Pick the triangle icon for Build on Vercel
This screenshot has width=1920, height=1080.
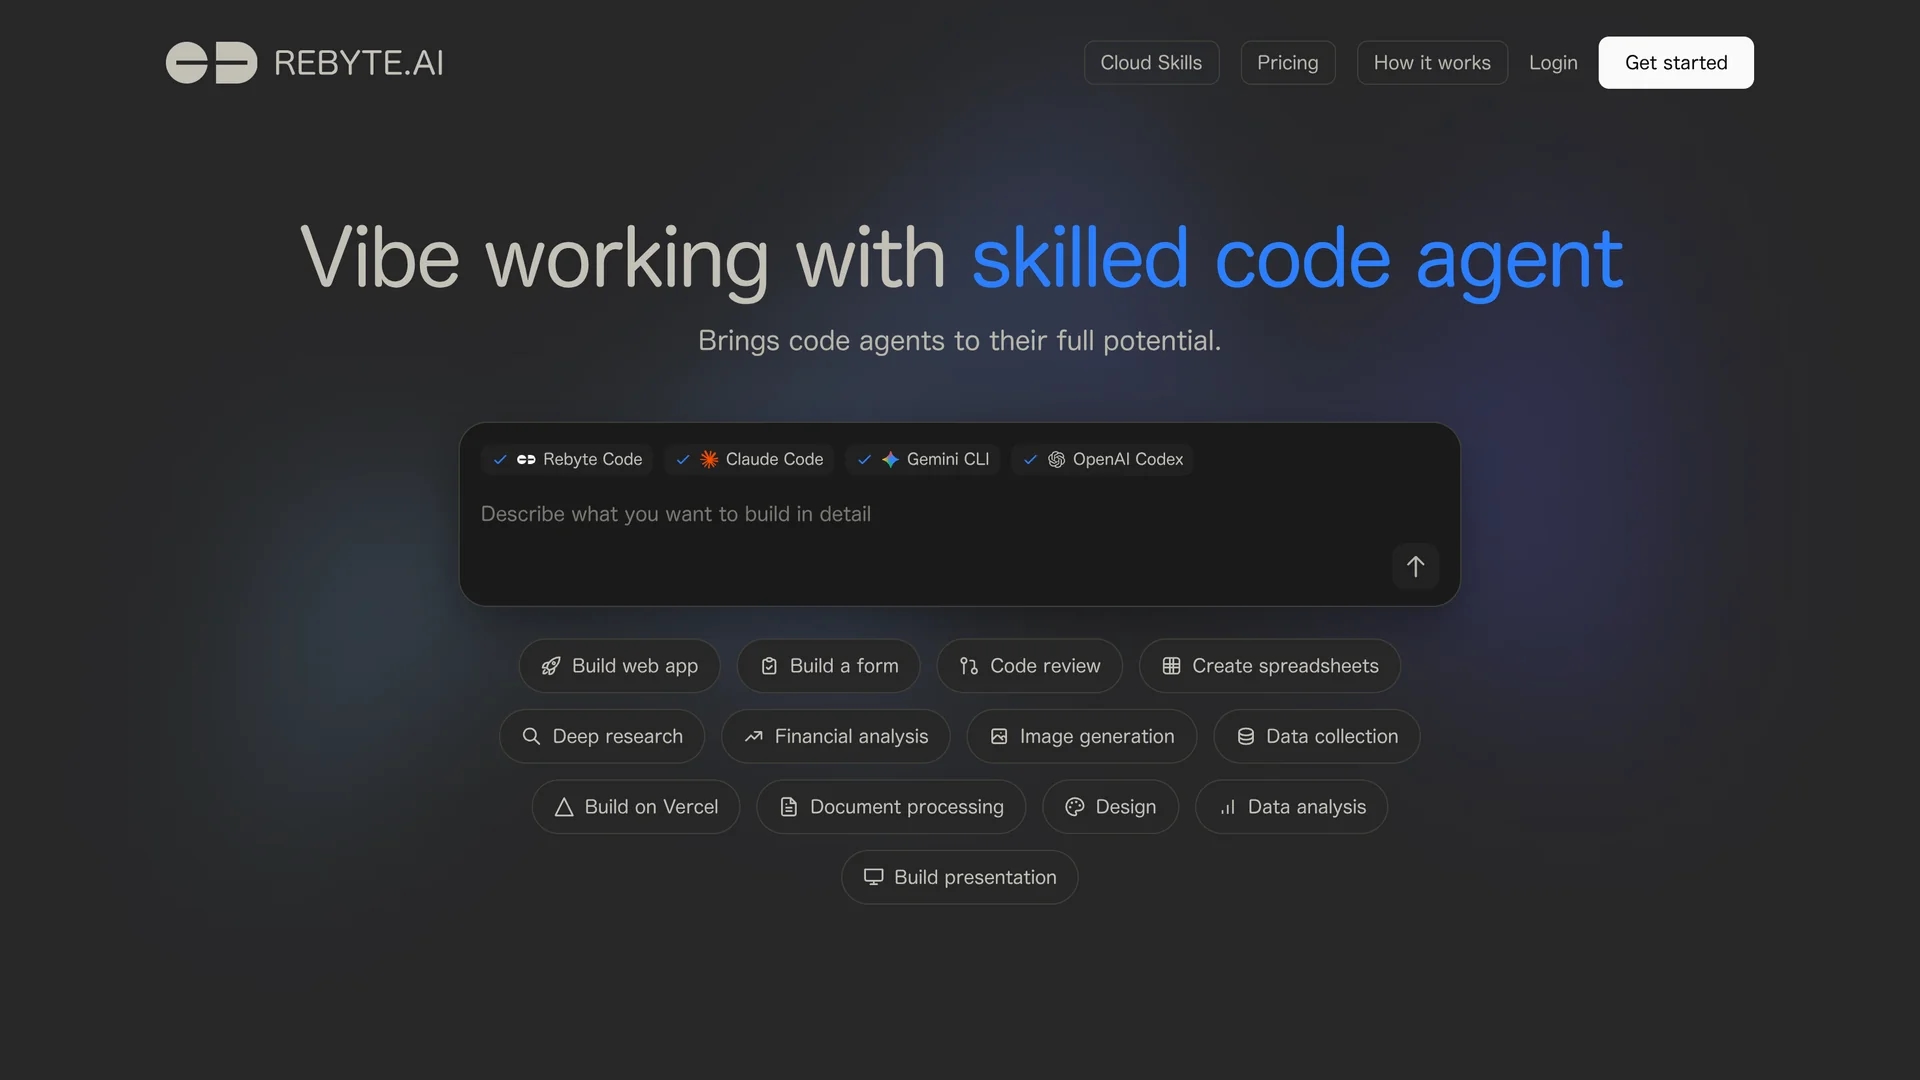pyautogui.click(x=564, y=807)
